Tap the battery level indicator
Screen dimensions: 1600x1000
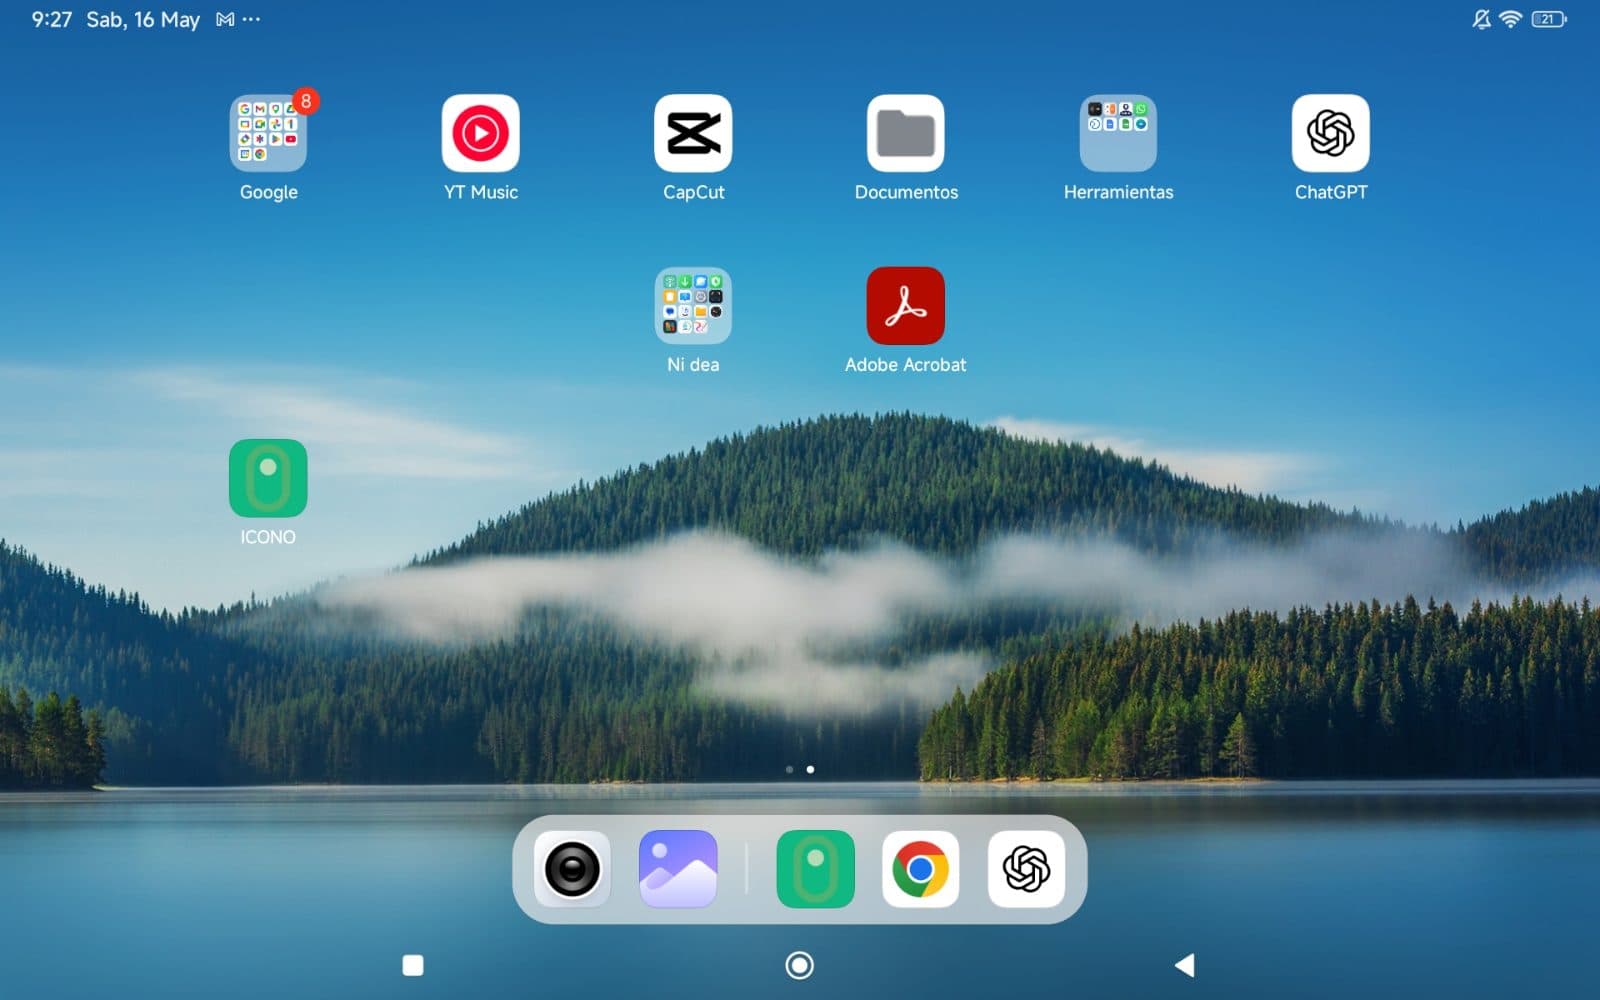[1549, 19]
